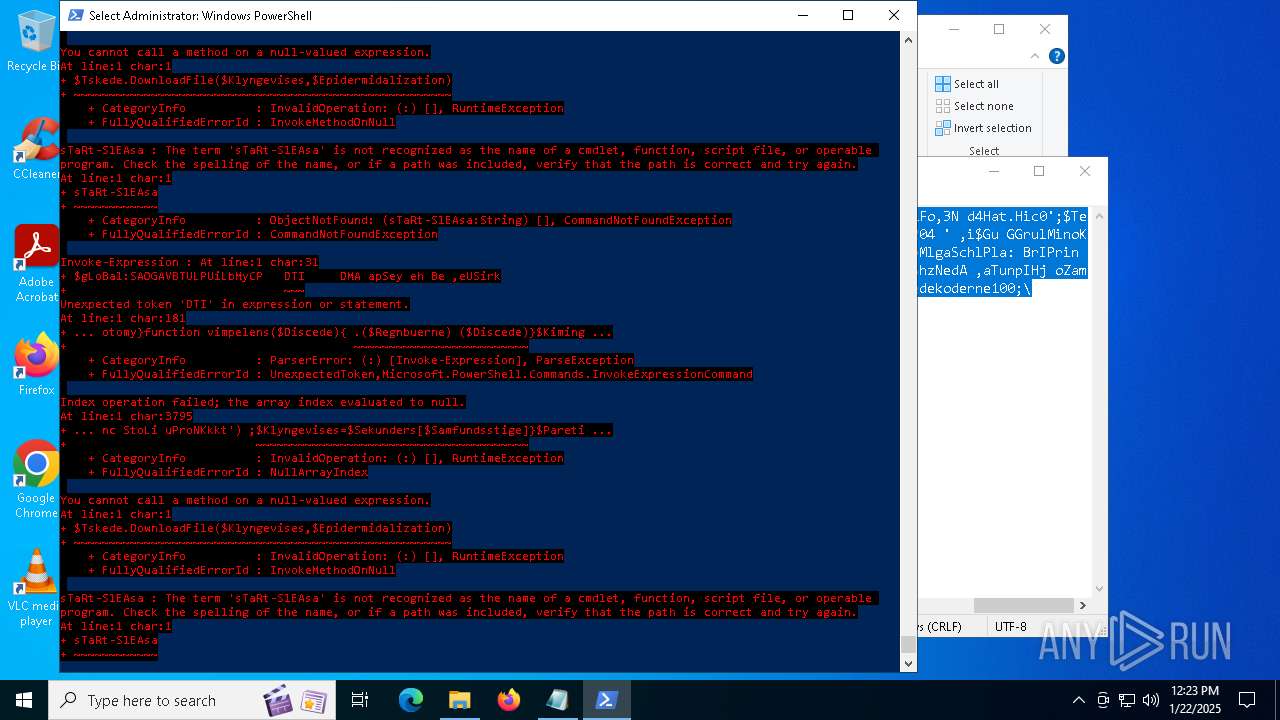Launch Google Chrome desktop shortcut
Image resolution: width=1280 pixels, height=720 pixels.
36,480
